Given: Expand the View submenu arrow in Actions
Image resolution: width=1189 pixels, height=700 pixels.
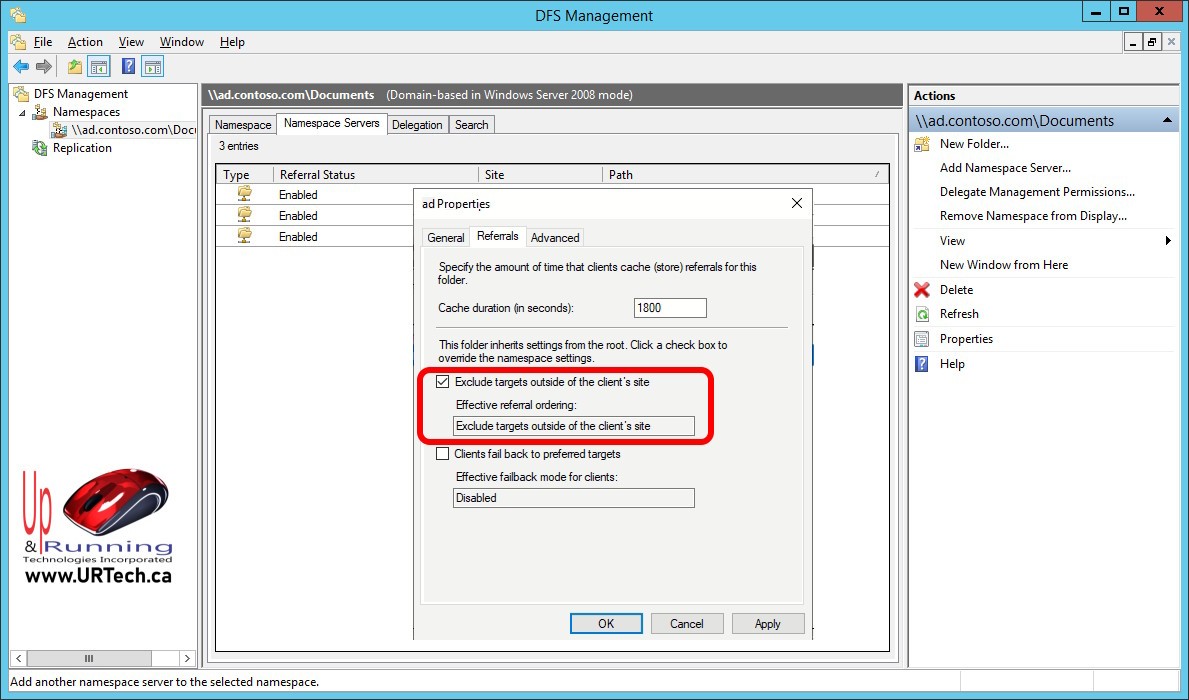Looking at the screenshot, I should click(1168, 241).
